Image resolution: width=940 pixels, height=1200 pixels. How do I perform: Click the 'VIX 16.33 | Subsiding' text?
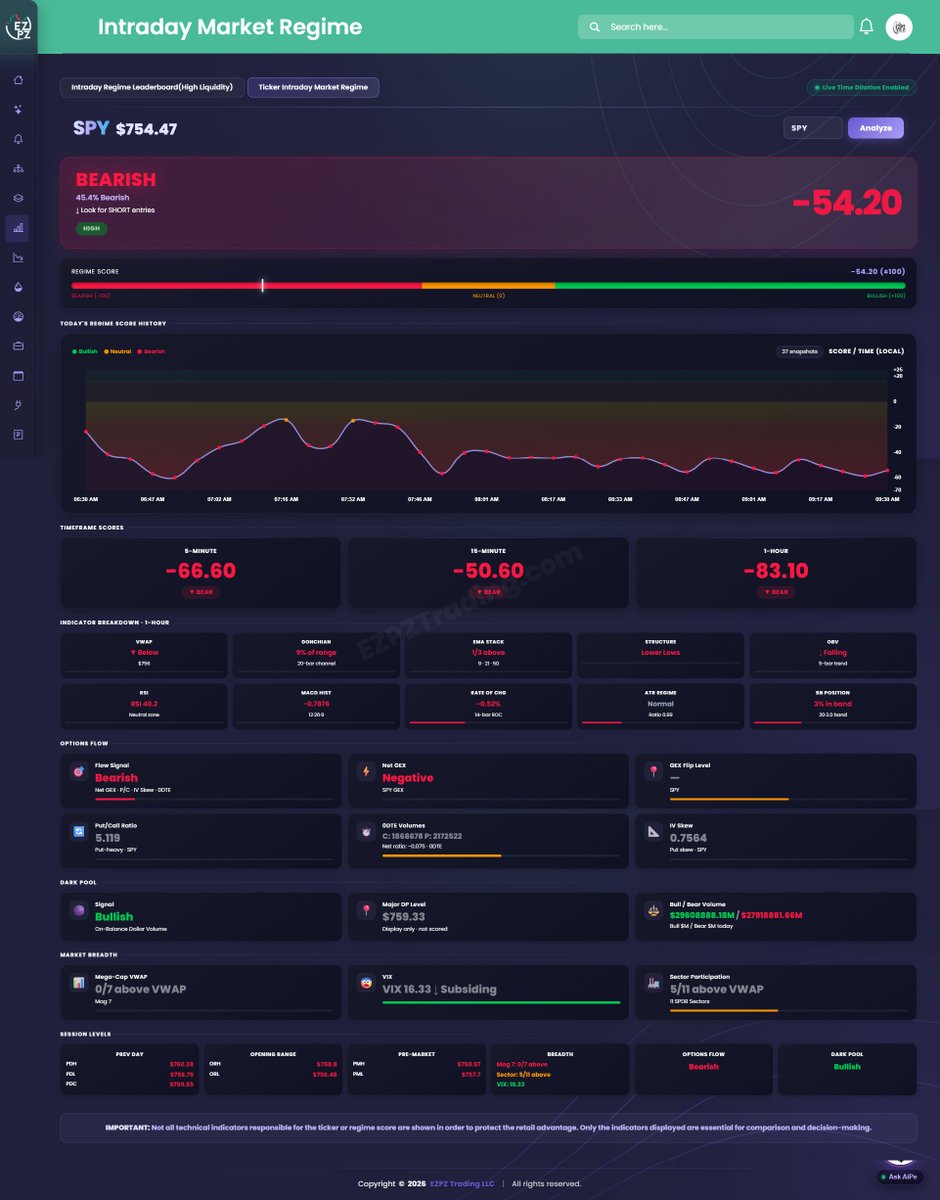click(439, 989)
